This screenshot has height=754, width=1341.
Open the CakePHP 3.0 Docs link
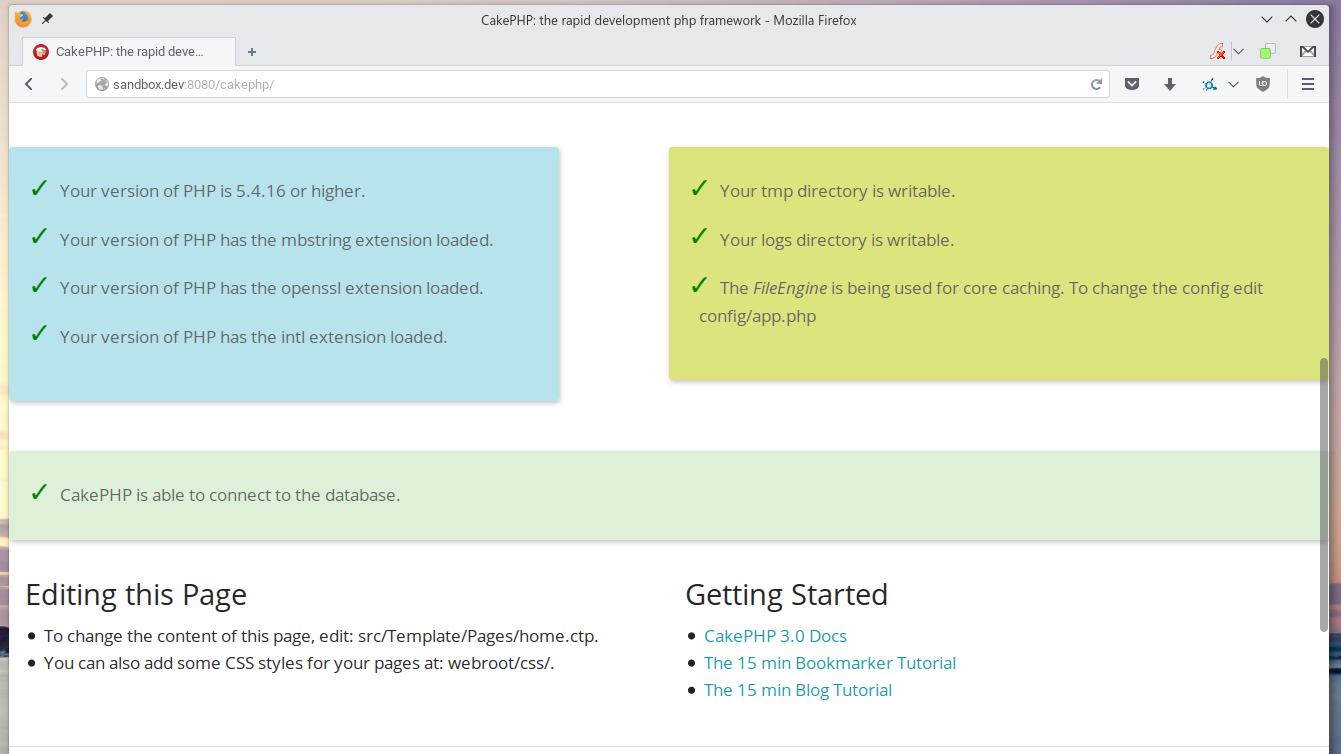(x=775, y=636)
